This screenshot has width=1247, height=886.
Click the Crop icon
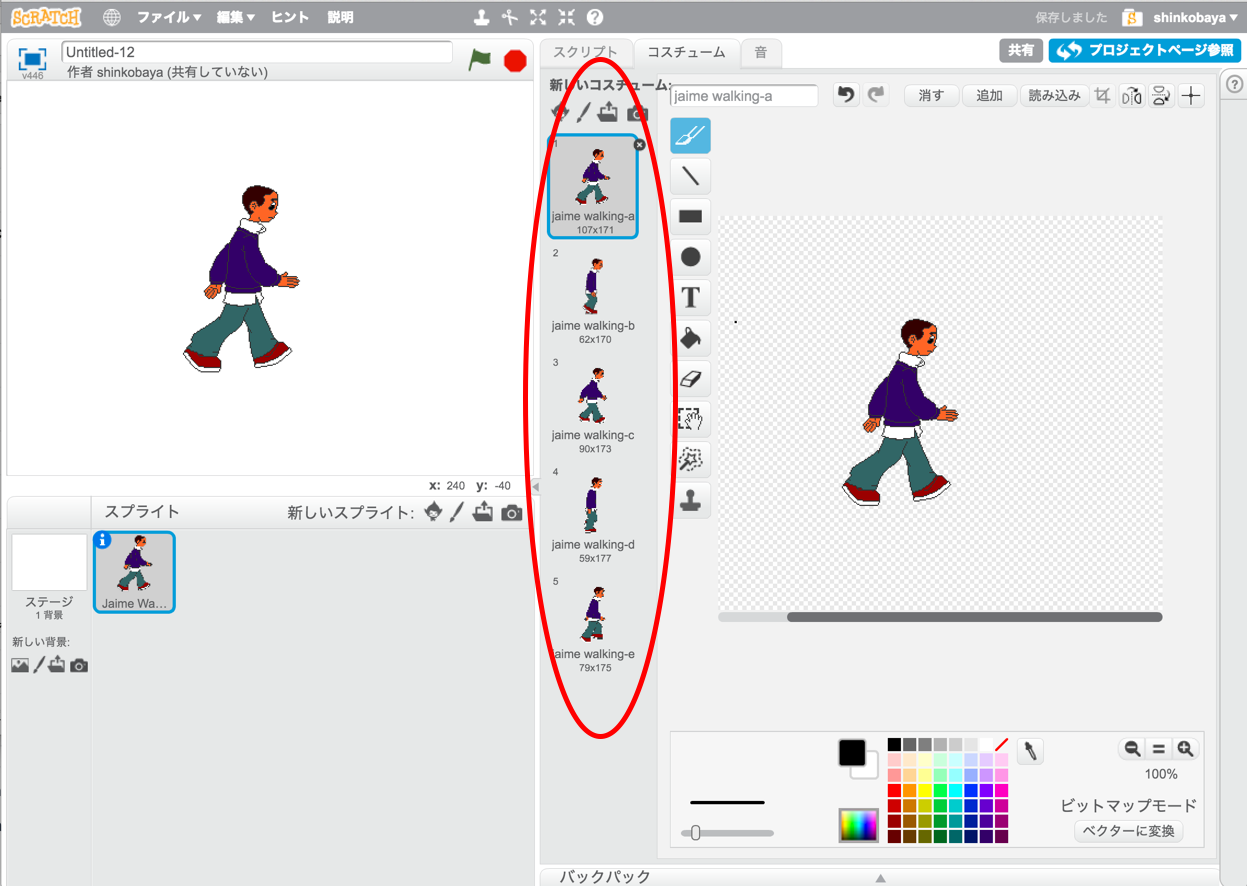click(x=1103, y=96)
